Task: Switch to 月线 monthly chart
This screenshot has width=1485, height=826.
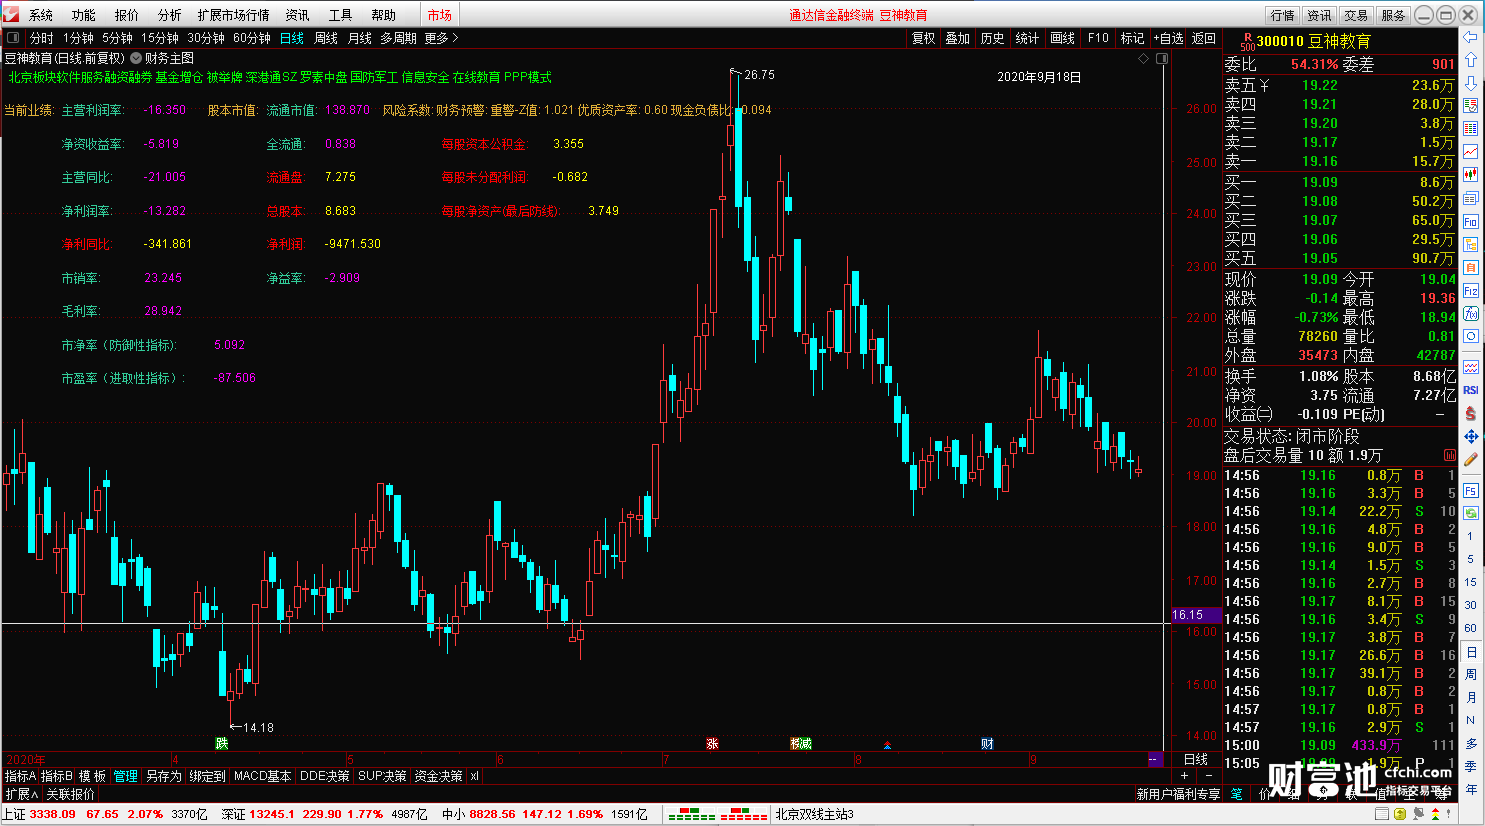Action: pos(360,38)
